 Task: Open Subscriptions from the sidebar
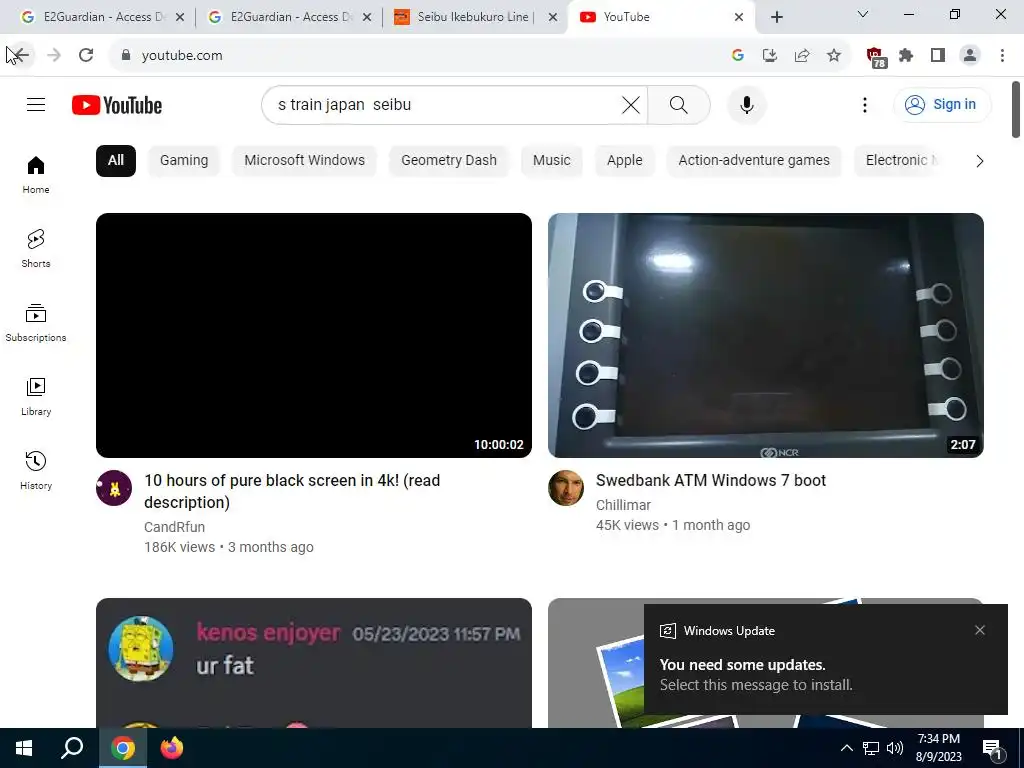36,323
